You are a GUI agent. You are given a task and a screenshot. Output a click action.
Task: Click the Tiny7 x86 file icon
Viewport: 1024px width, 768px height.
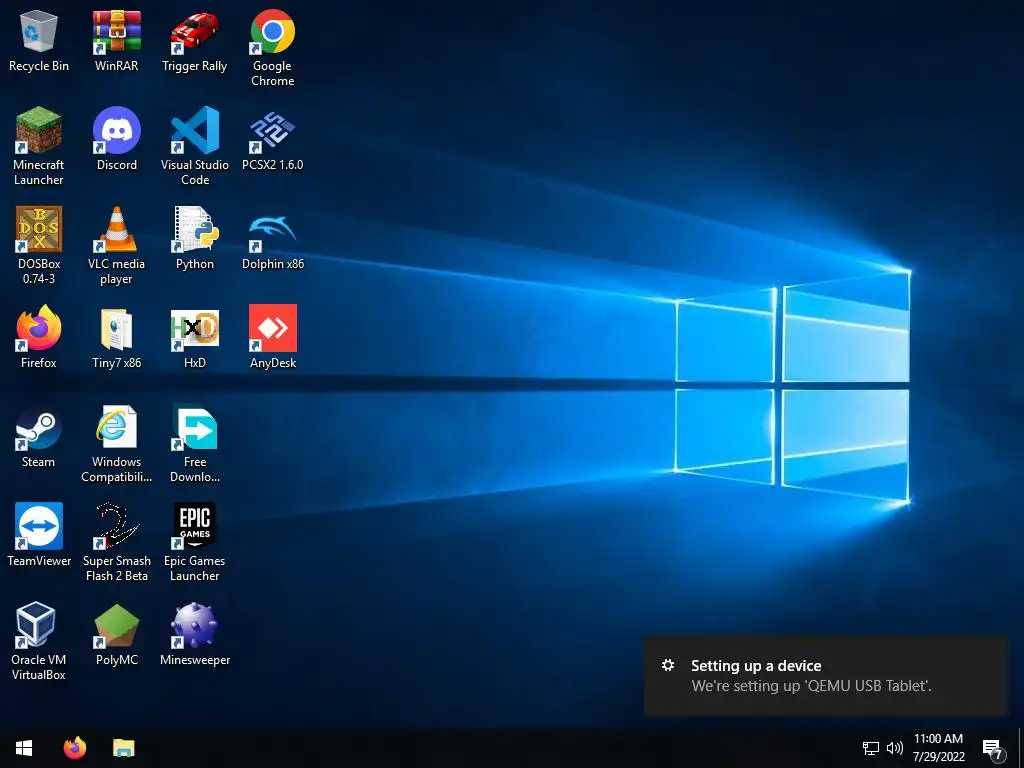click(x=116, y=337)
